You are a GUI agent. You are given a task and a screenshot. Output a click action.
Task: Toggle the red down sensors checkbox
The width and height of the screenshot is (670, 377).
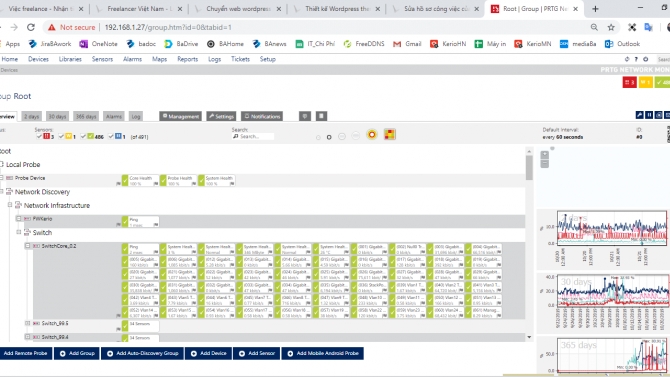(x=39, y=136)
